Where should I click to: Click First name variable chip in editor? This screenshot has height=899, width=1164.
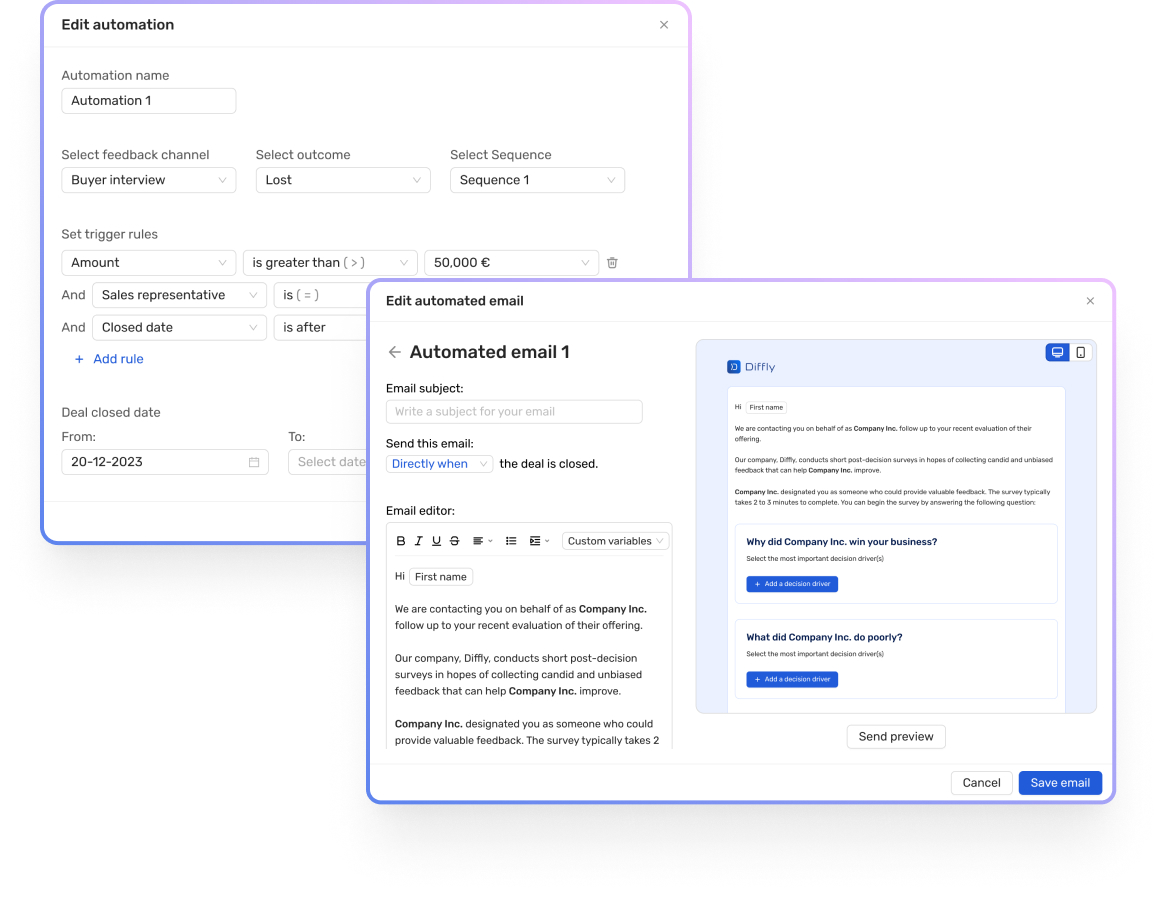pyautogui.click(x=441, y=577)
